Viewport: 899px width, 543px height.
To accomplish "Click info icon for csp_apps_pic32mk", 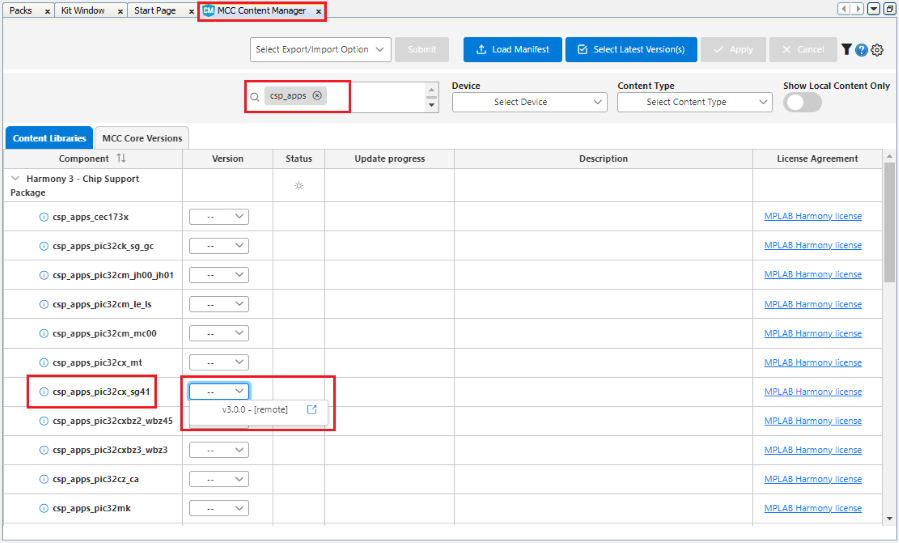I will click(44, 509).
